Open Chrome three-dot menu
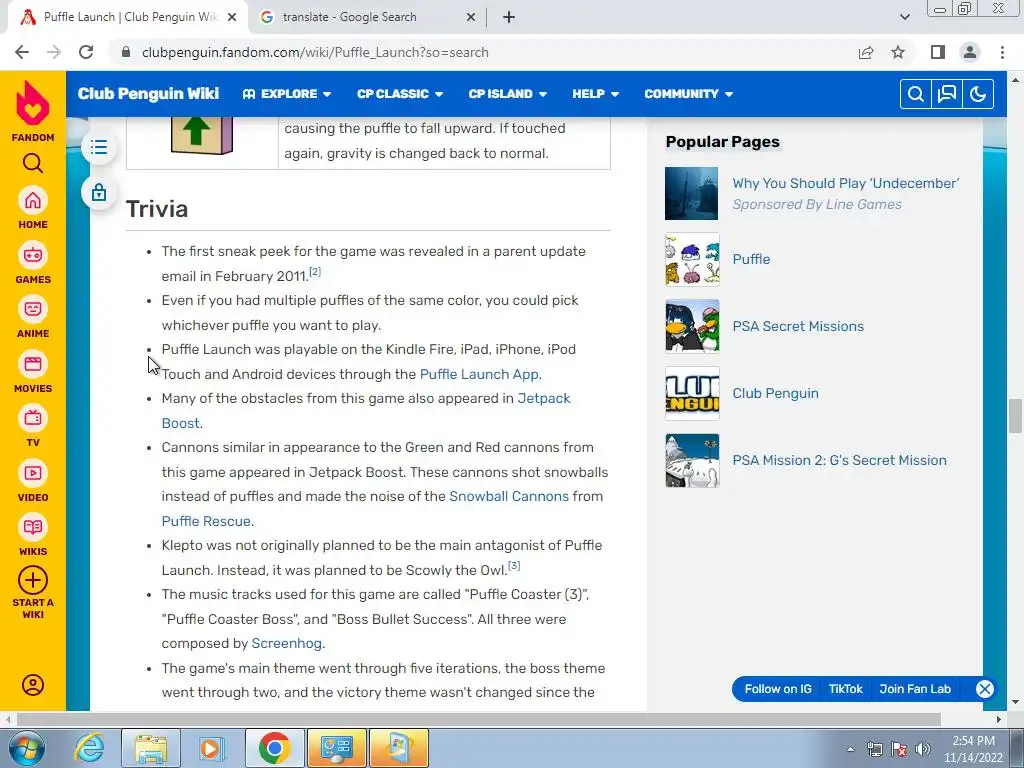Image resolution: width=1024 pixels, height=768 pixels. [x=1002, y=52]
